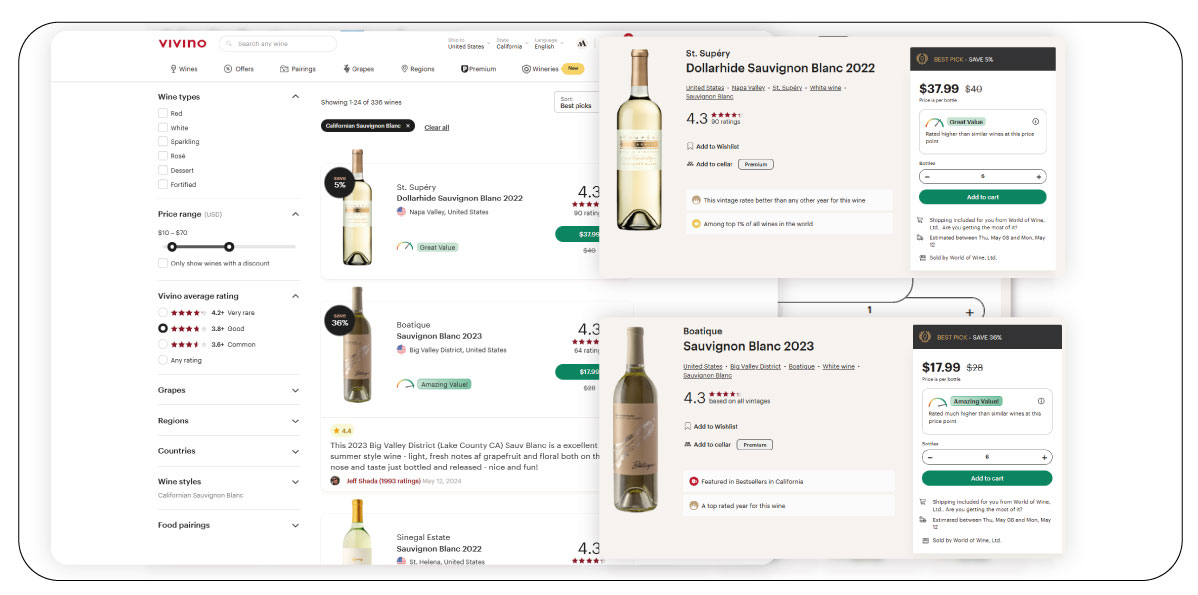
Task: Collapse the Wine types section
Action: (296, 97)
